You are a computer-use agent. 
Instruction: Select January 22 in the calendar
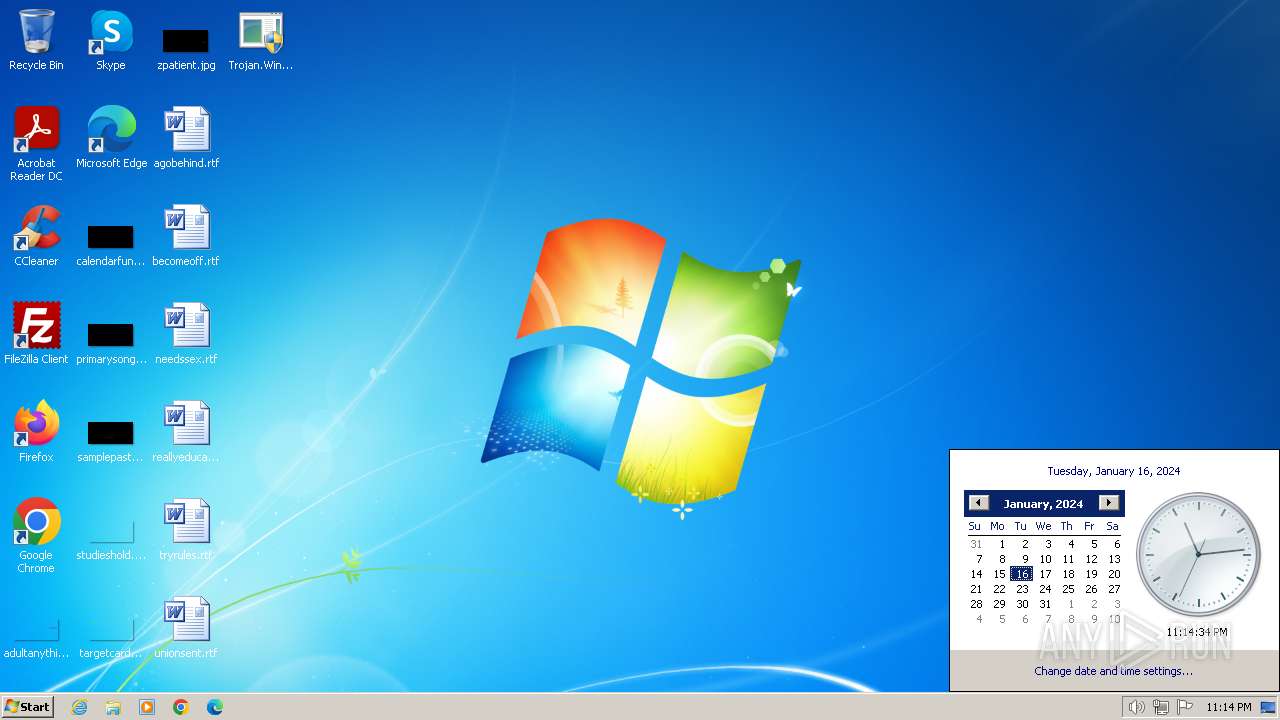tap(999, 589)
